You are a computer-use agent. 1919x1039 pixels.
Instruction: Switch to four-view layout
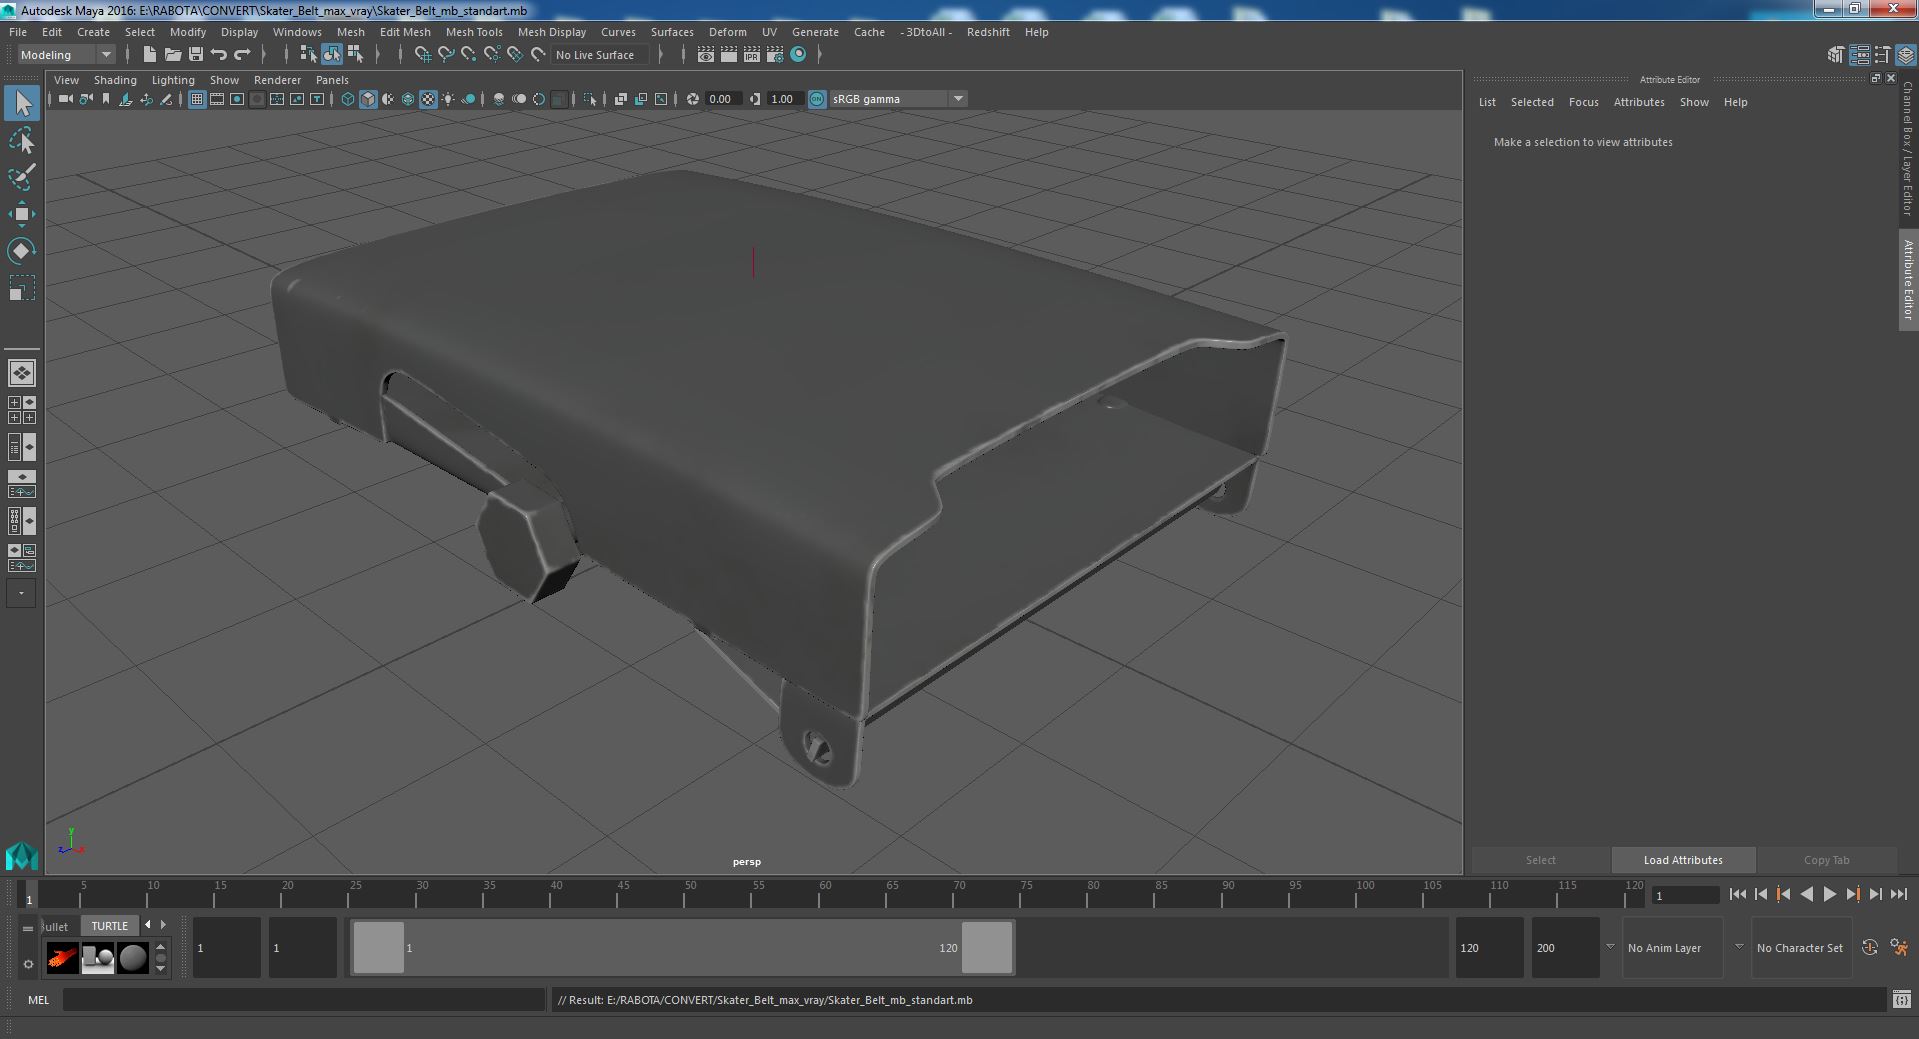[21, 410]
